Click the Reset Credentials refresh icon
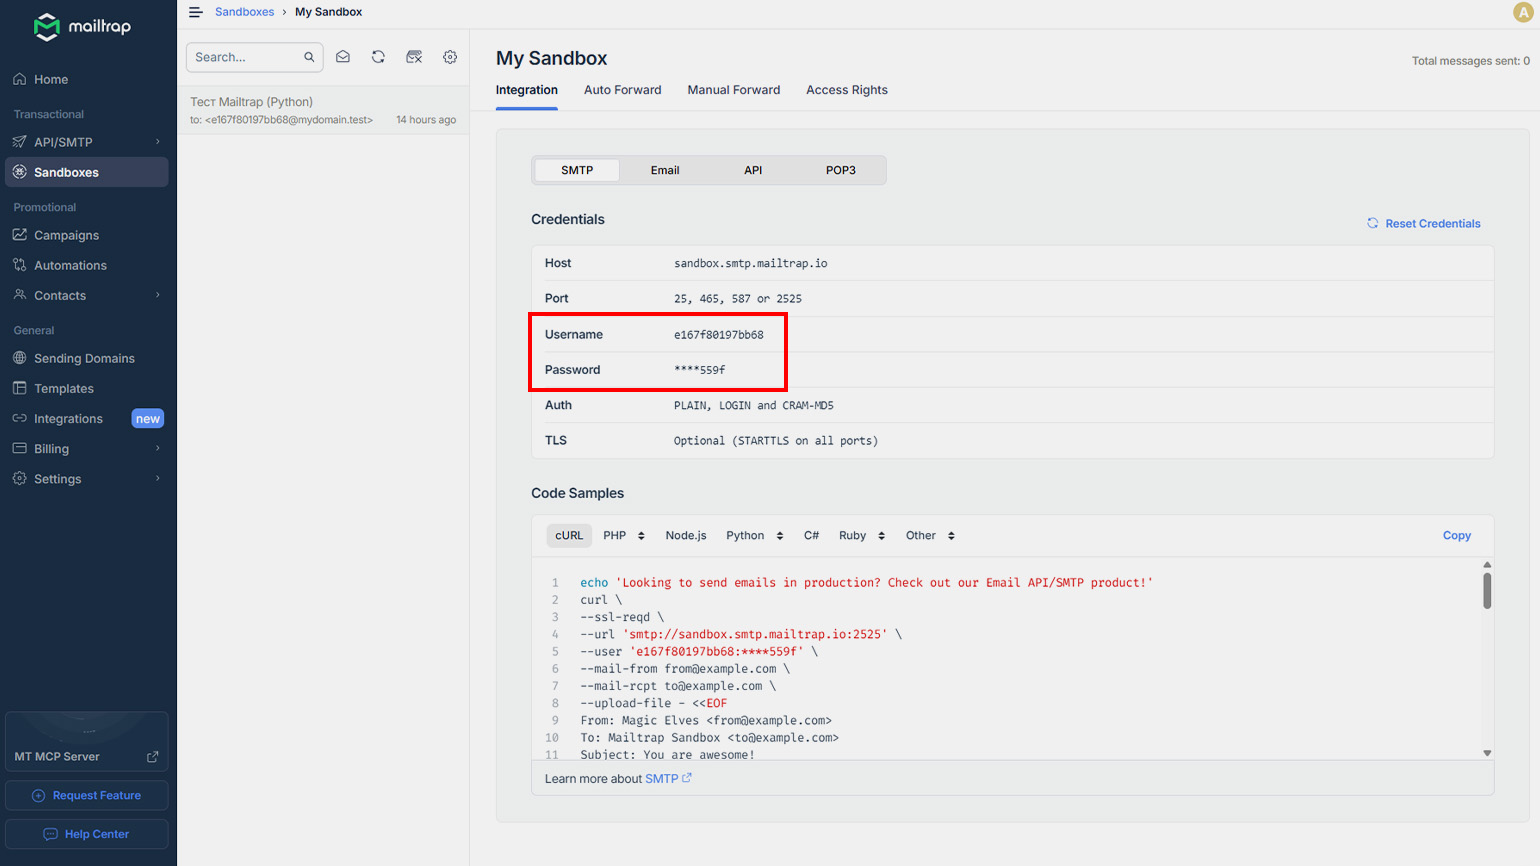 (x=1373, y=223)
